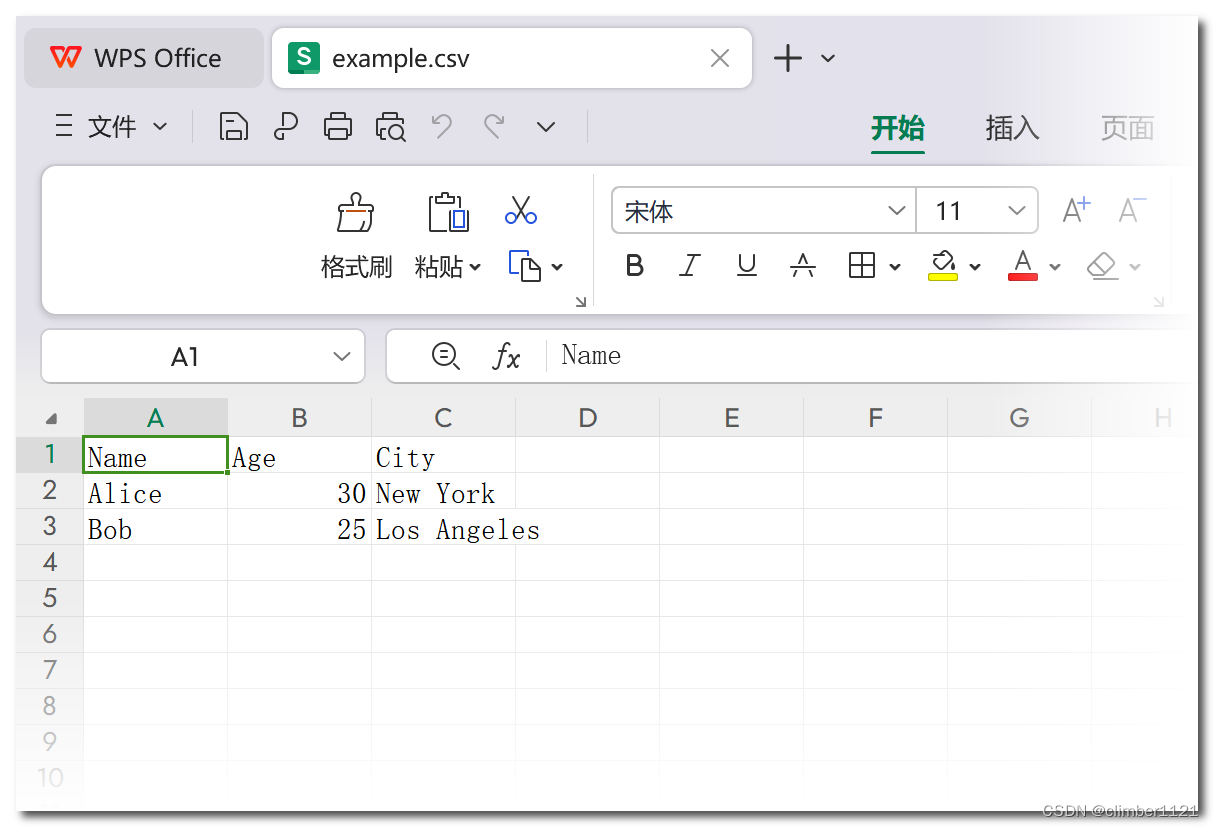Click the Redo arrow
1214x827 pixels.
pos(494,126)
